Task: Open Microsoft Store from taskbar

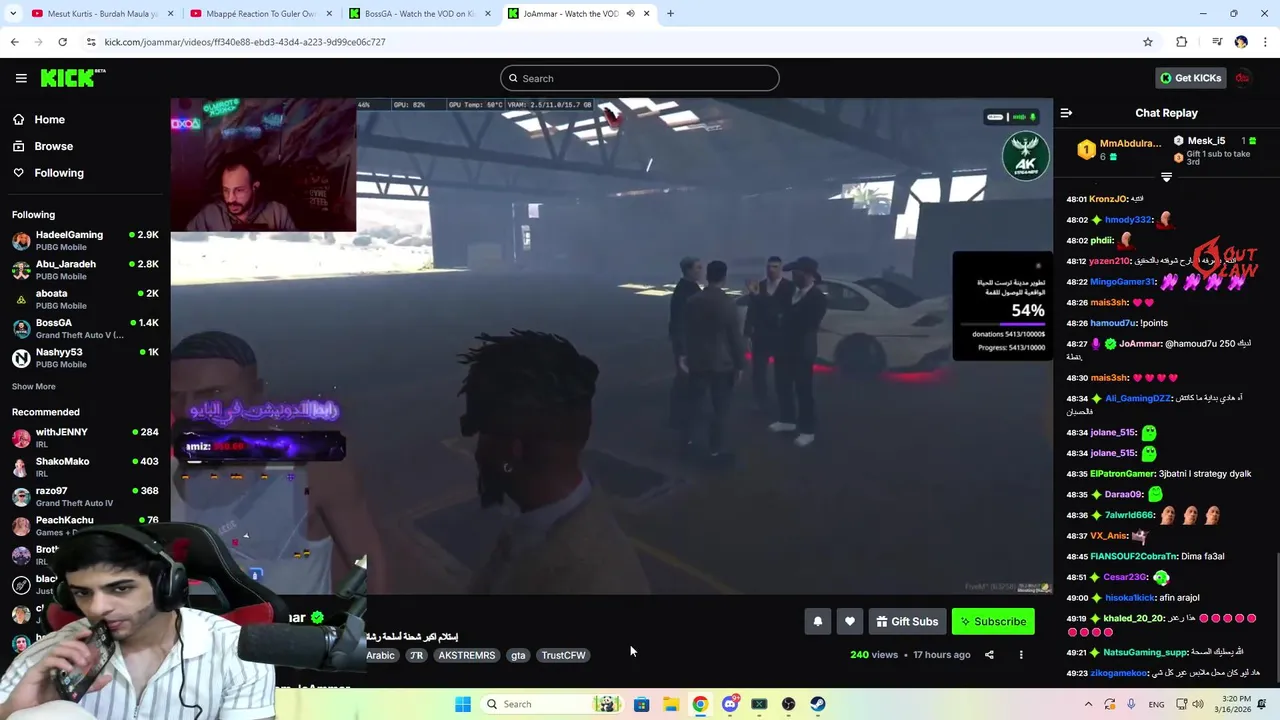Action: point(641,704)
